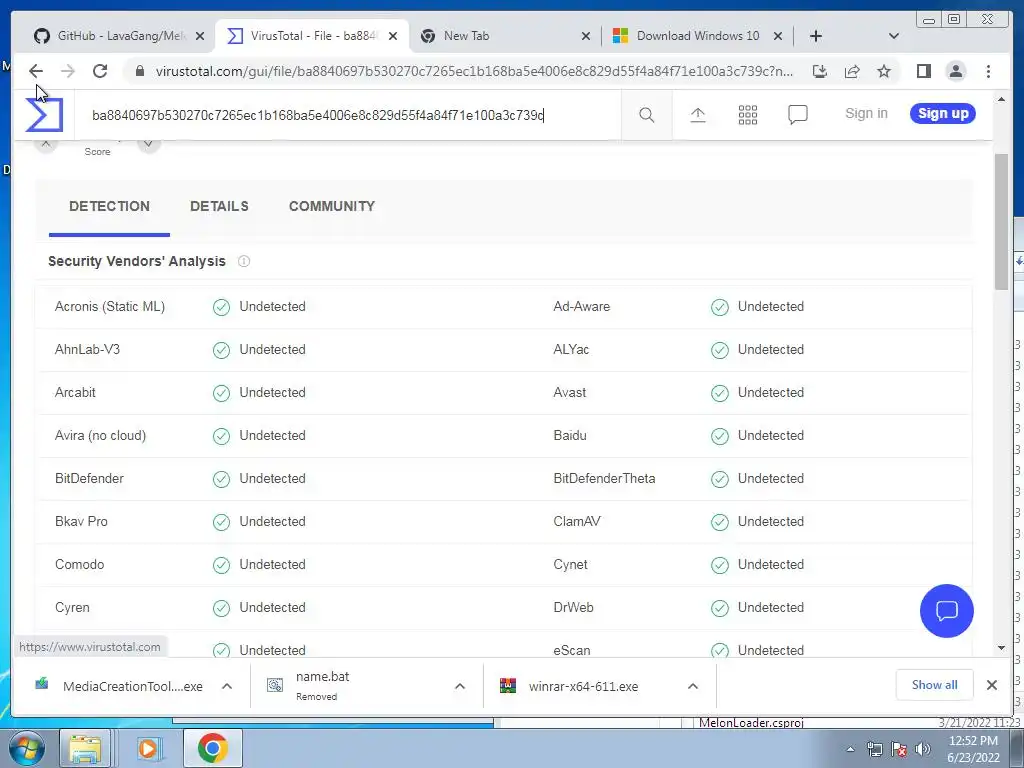Viewport: 1024px width, 768px height.
Task: Click the browser forward arrow
Action: (x=68, y=71)
